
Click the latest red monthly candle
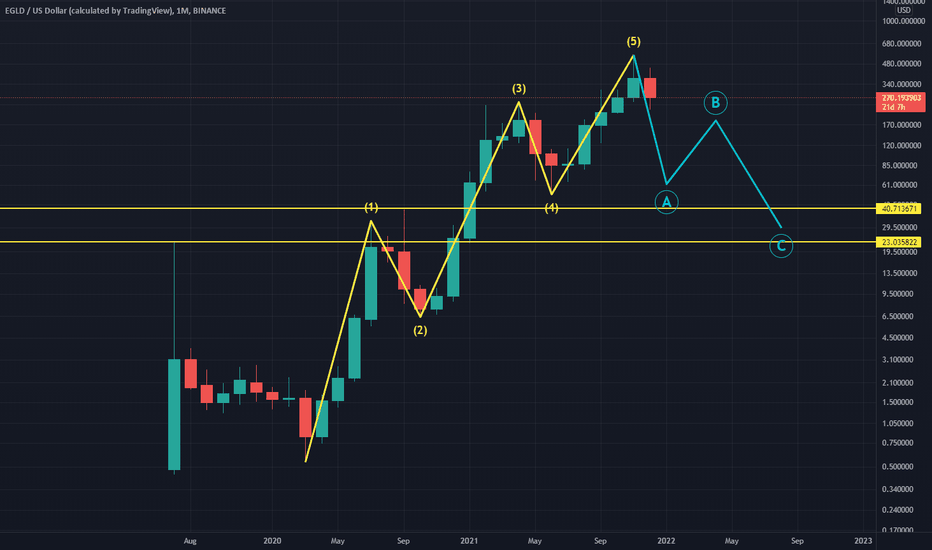pyautogui.click(x=650, y=88)
